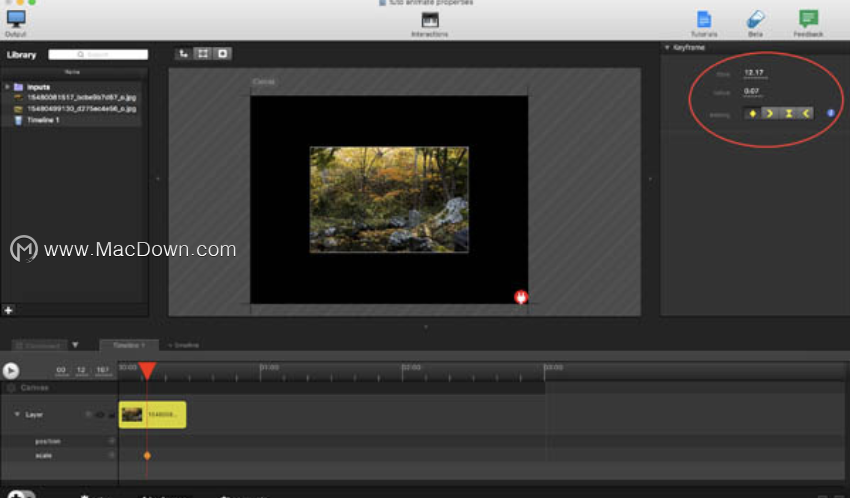
Task: Choose the right-chevron ease-in button
Action: click(770, 113)
